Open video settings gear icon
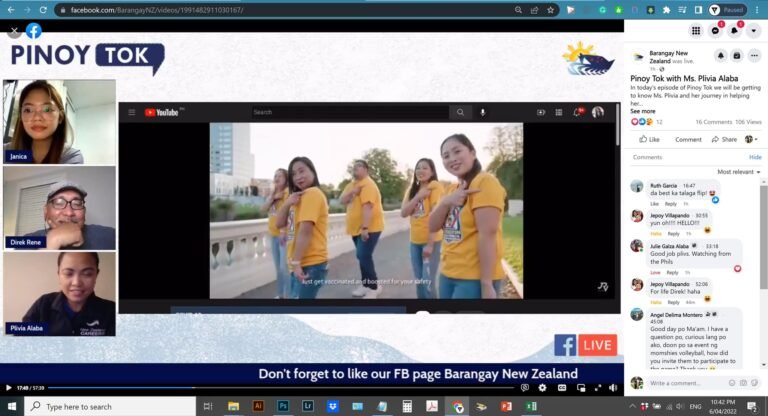This screenshot has height=416, width=768. coord(542,388)
